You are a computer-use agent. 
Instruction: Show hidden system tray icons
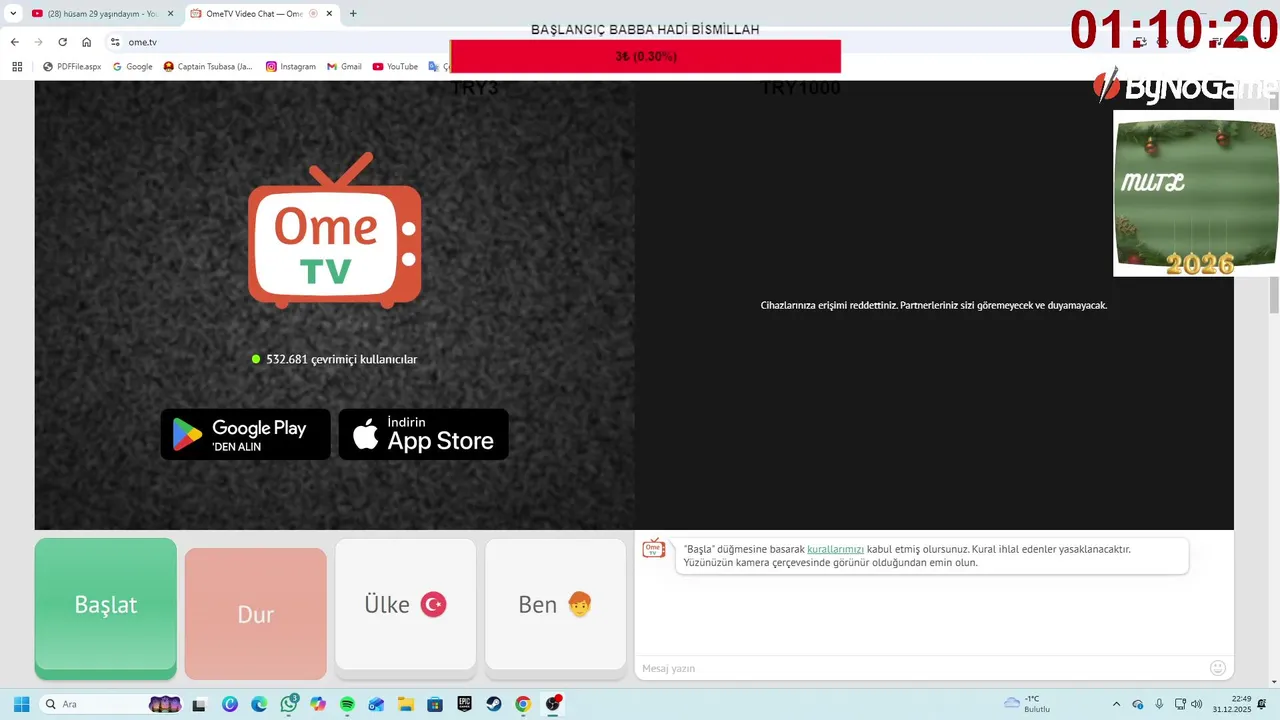(1116, 704)
